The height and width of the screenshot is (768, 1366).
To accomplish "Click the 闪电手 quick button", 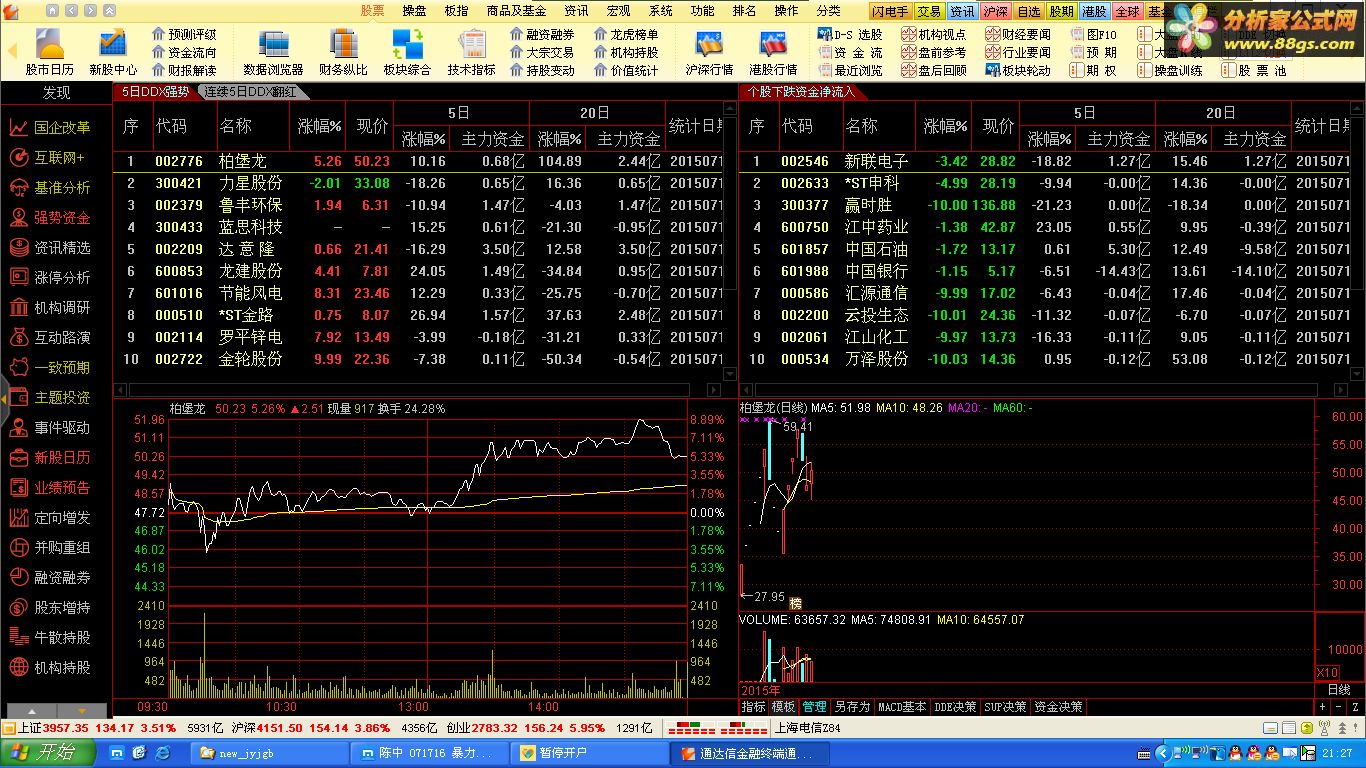I will 890,11.
